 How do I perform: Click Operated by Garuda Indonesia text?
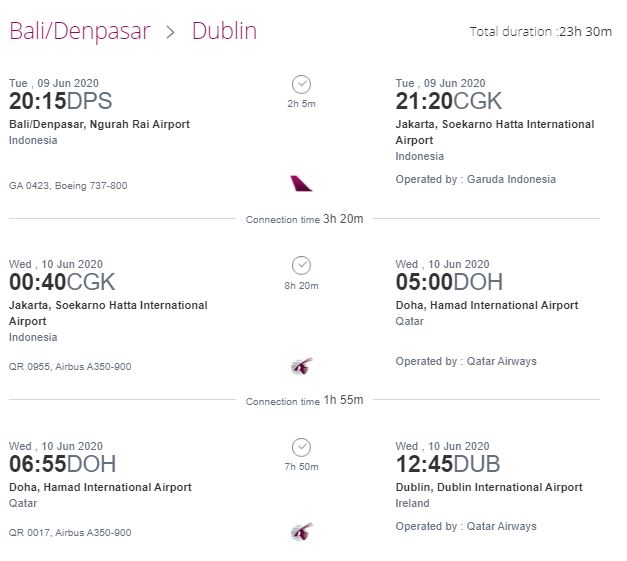(x=475, y=179)
